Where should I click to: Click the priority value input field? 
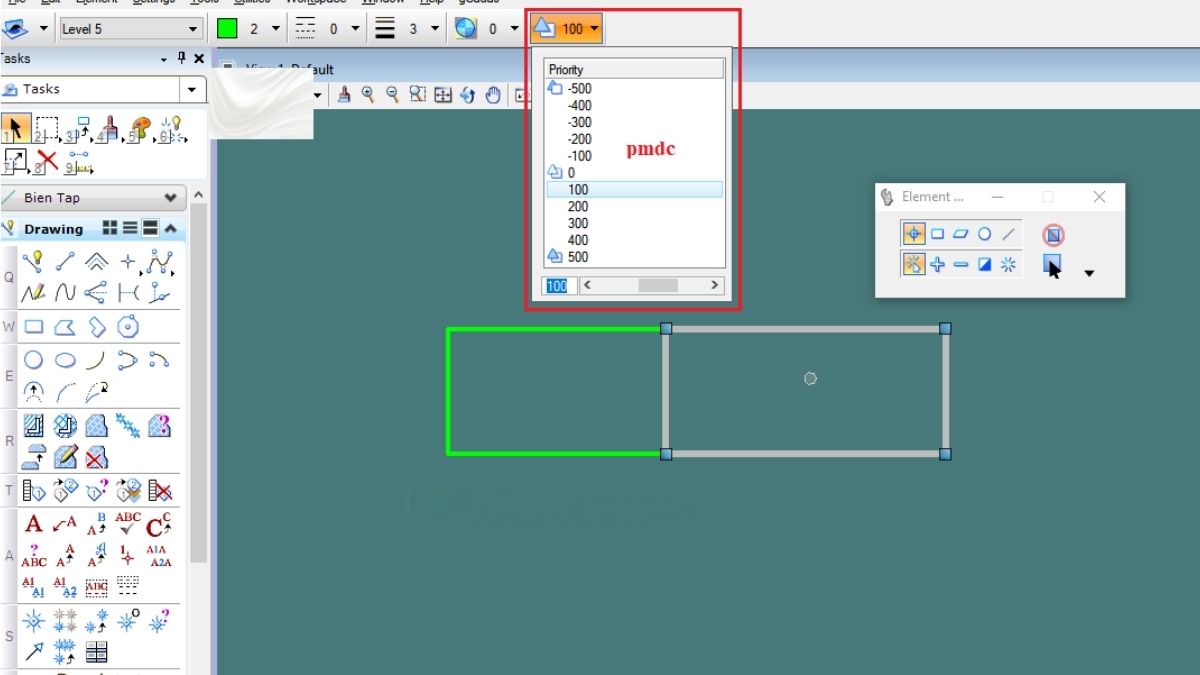pyautogui.click(x=557, y=286)
